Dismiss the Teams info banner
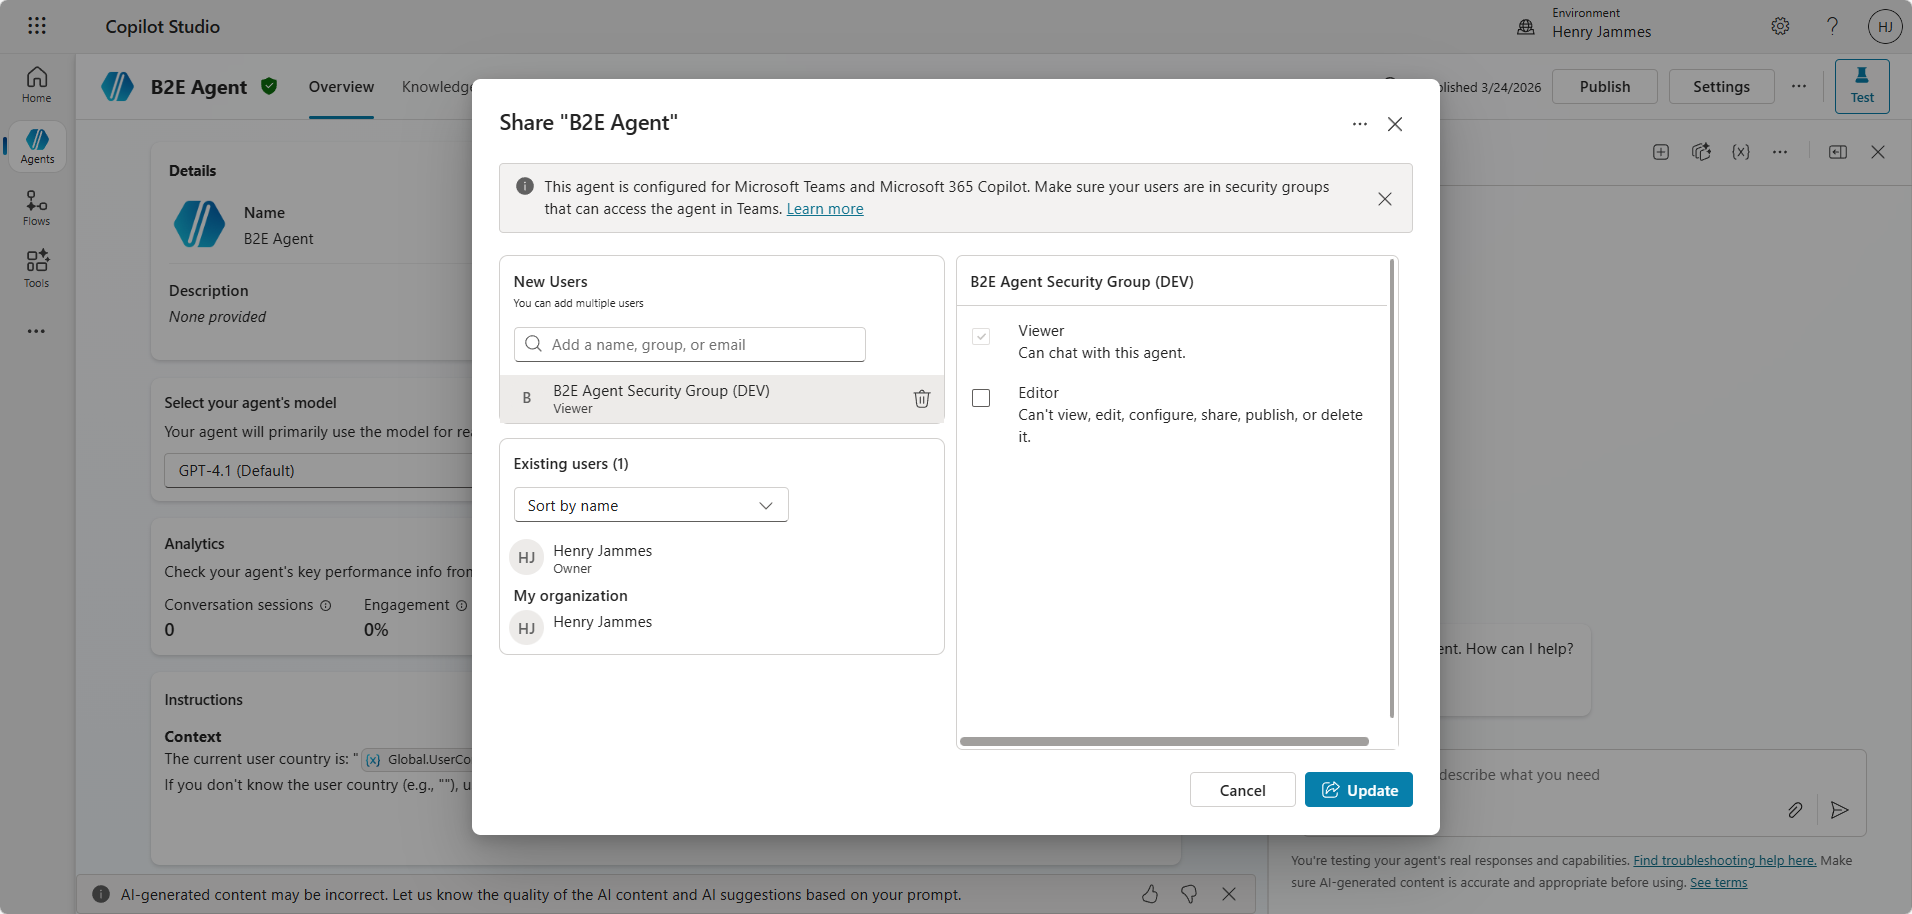Image resolution: width=1912 pixels, height=914 pixels. point(1384,199)
